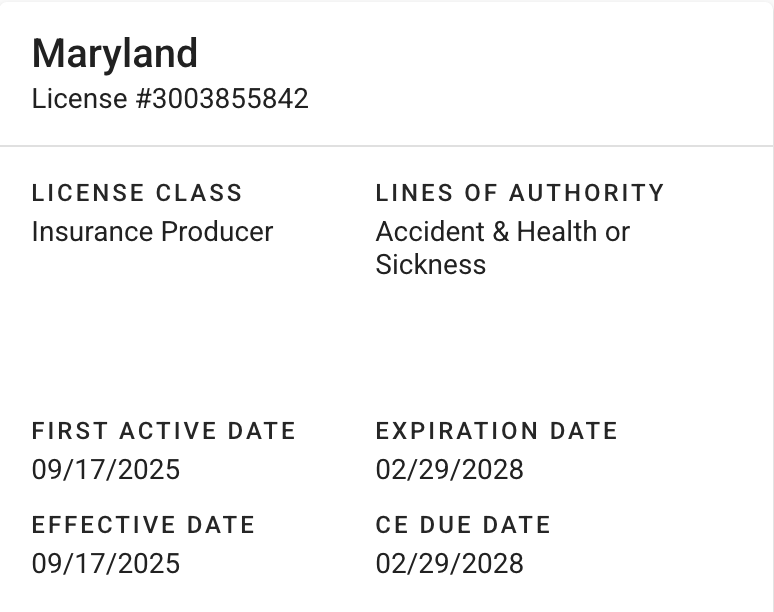
Task: Click the date under First Active Date
Action: tap(106, 469)
